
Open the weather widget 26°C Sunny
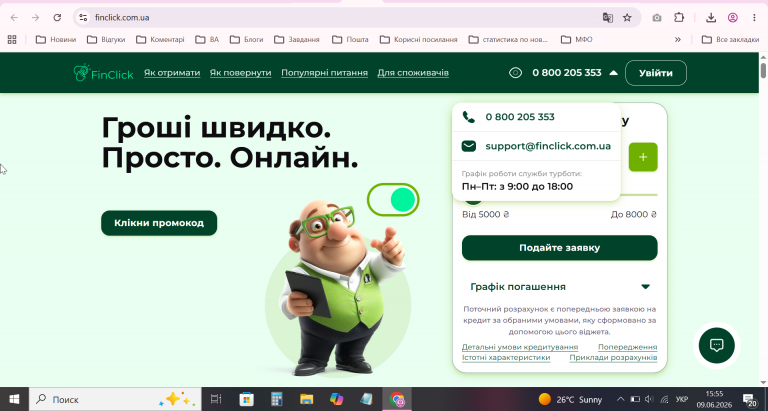tap(570, 399)
